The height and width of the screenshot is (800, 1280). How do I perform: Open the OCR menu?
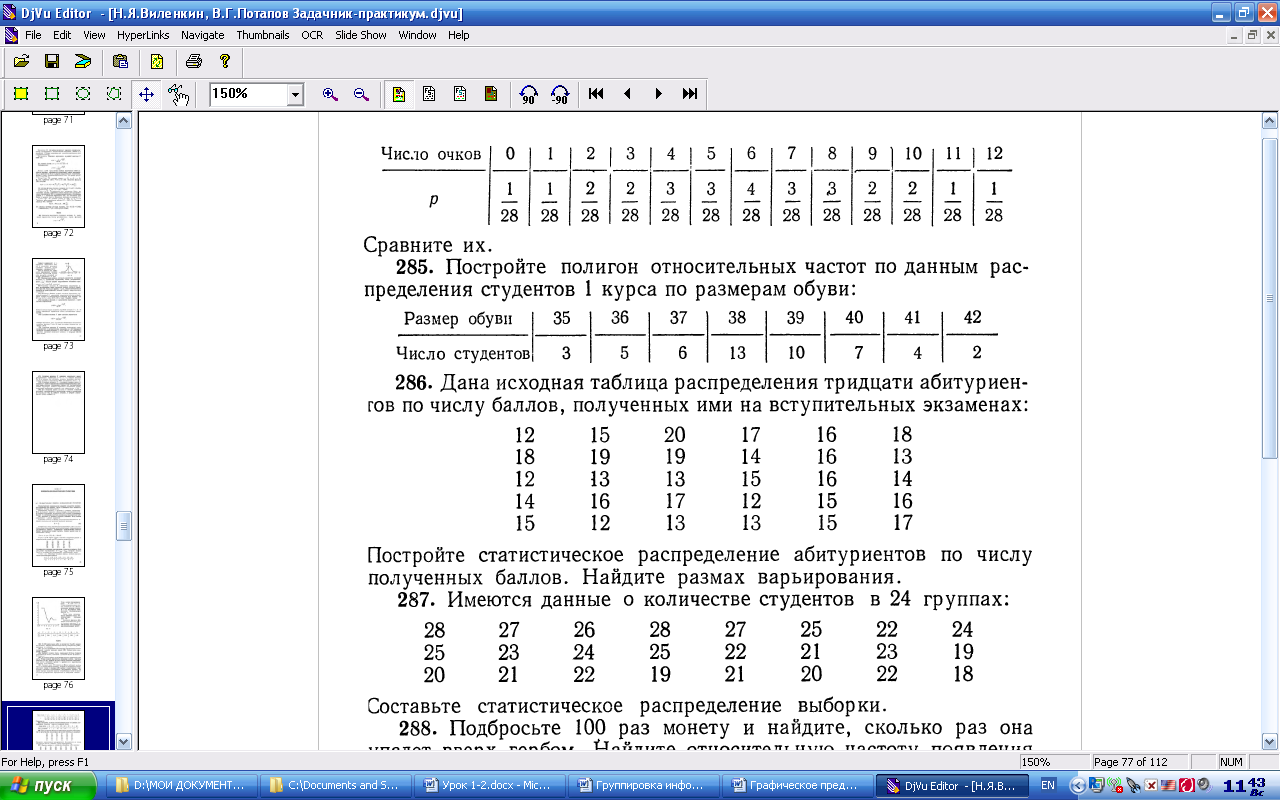coord(312,35)
